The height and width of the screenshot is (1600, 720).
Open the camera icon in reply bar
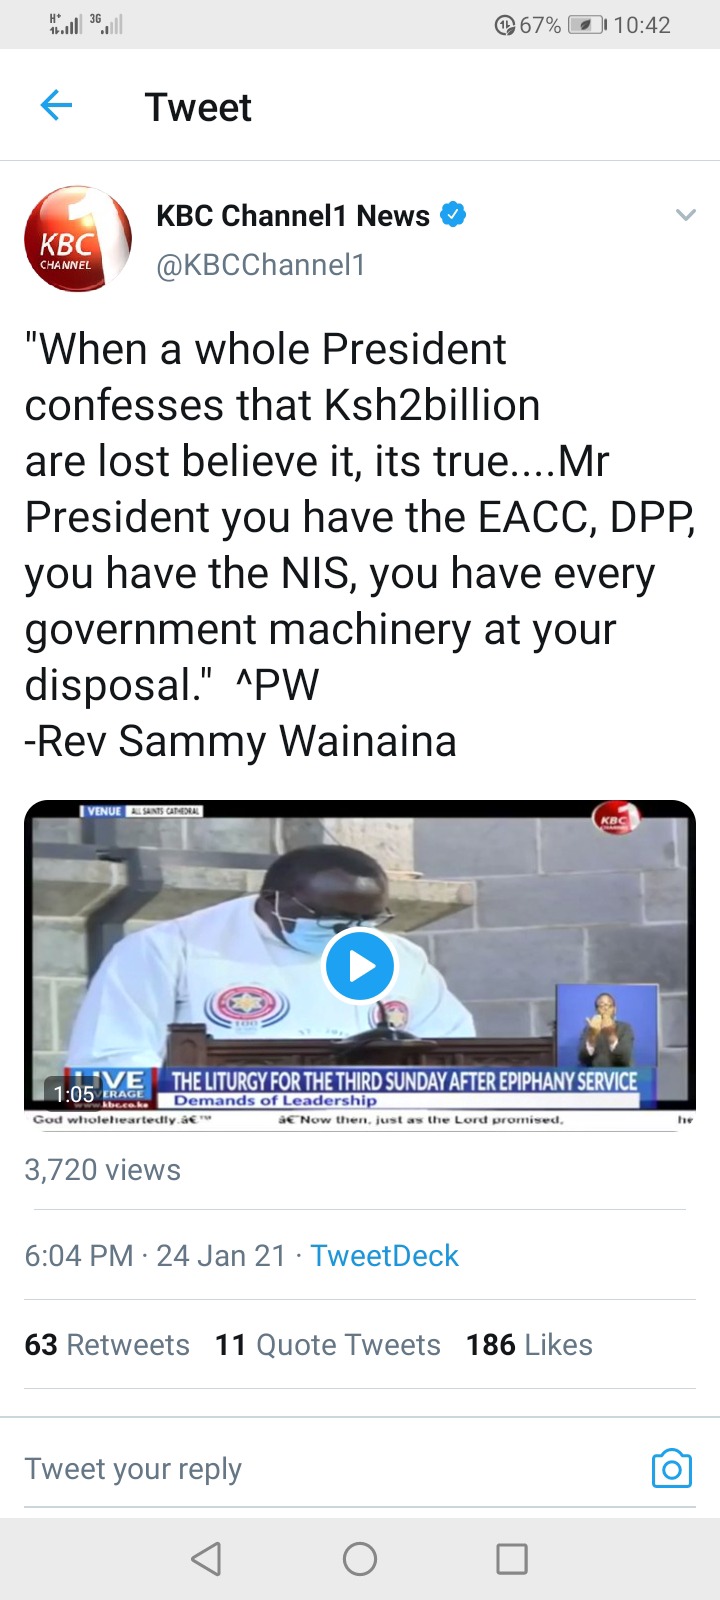coord(671,1468)
